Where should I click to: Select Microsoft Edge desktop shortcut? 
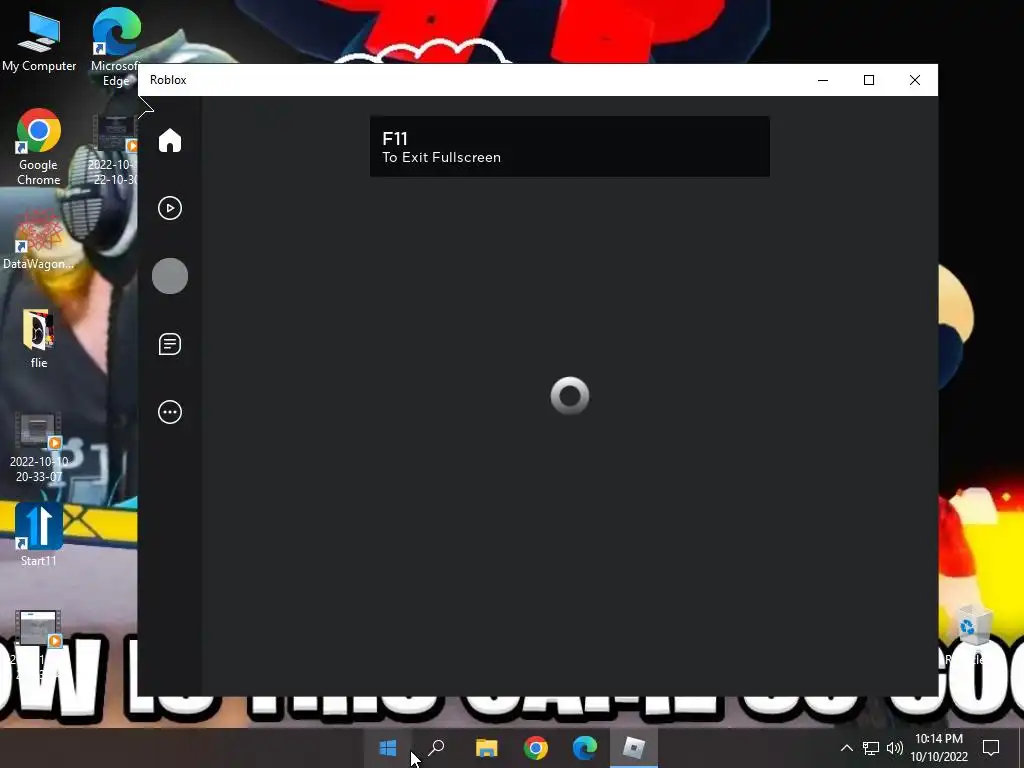point(116,46)
